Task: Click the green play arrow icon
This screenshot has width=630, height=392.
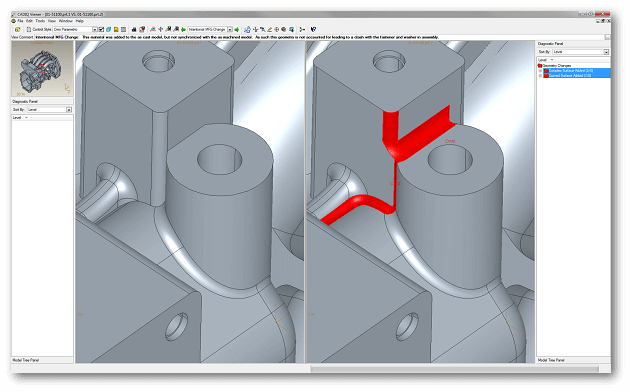Action: (x=184, y=29)
